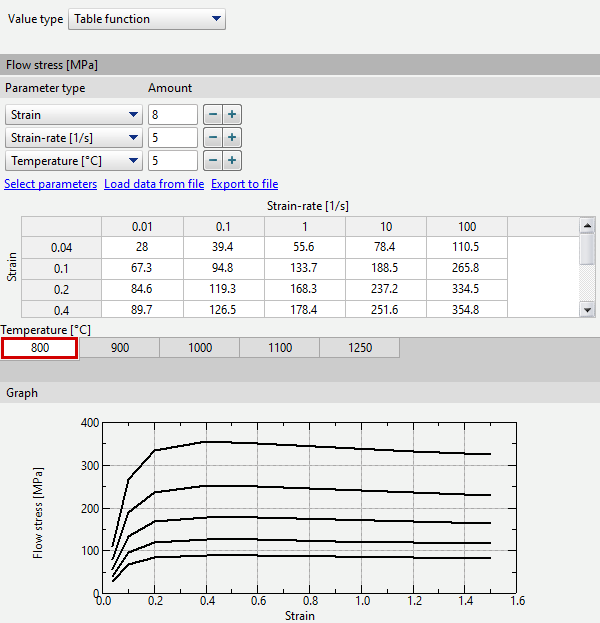Switch to the 900 temperature tab
This screenshot has width=600, height=623.
click(119, 348)
